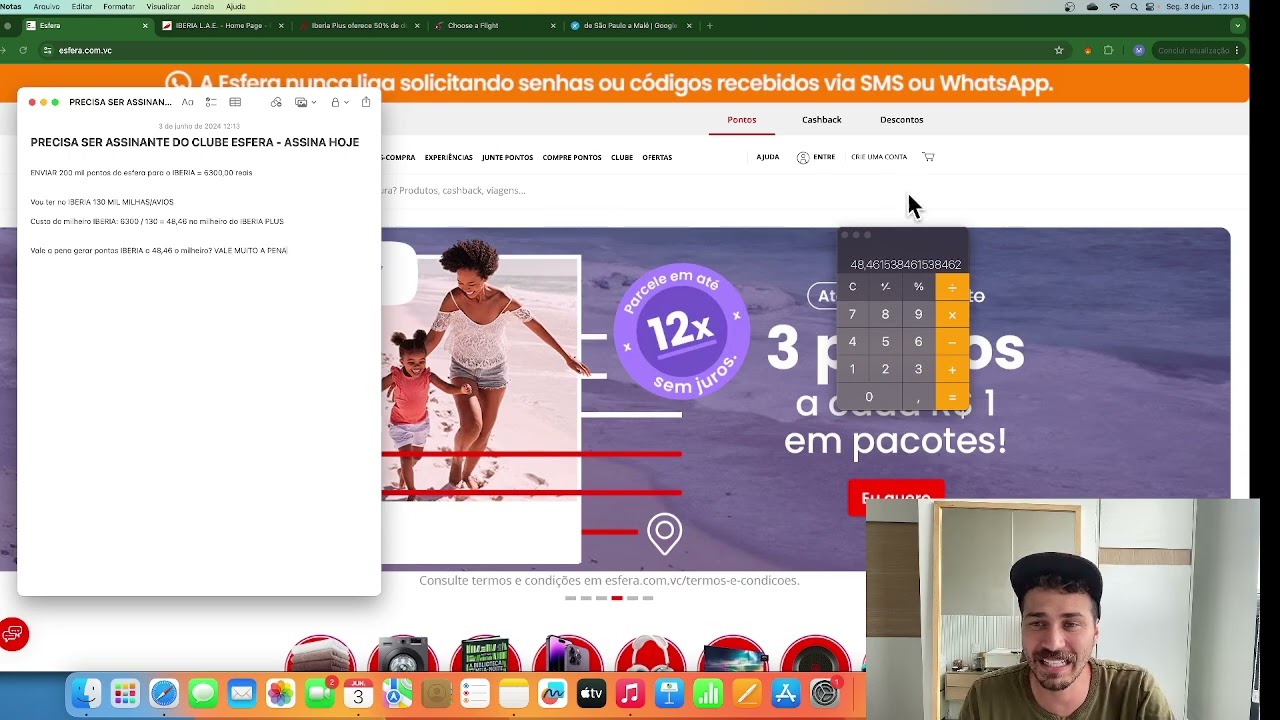Open the Notes media insert dropdown
The width and height of the screenshot is (1280, 720).
[x=305, y=102]
